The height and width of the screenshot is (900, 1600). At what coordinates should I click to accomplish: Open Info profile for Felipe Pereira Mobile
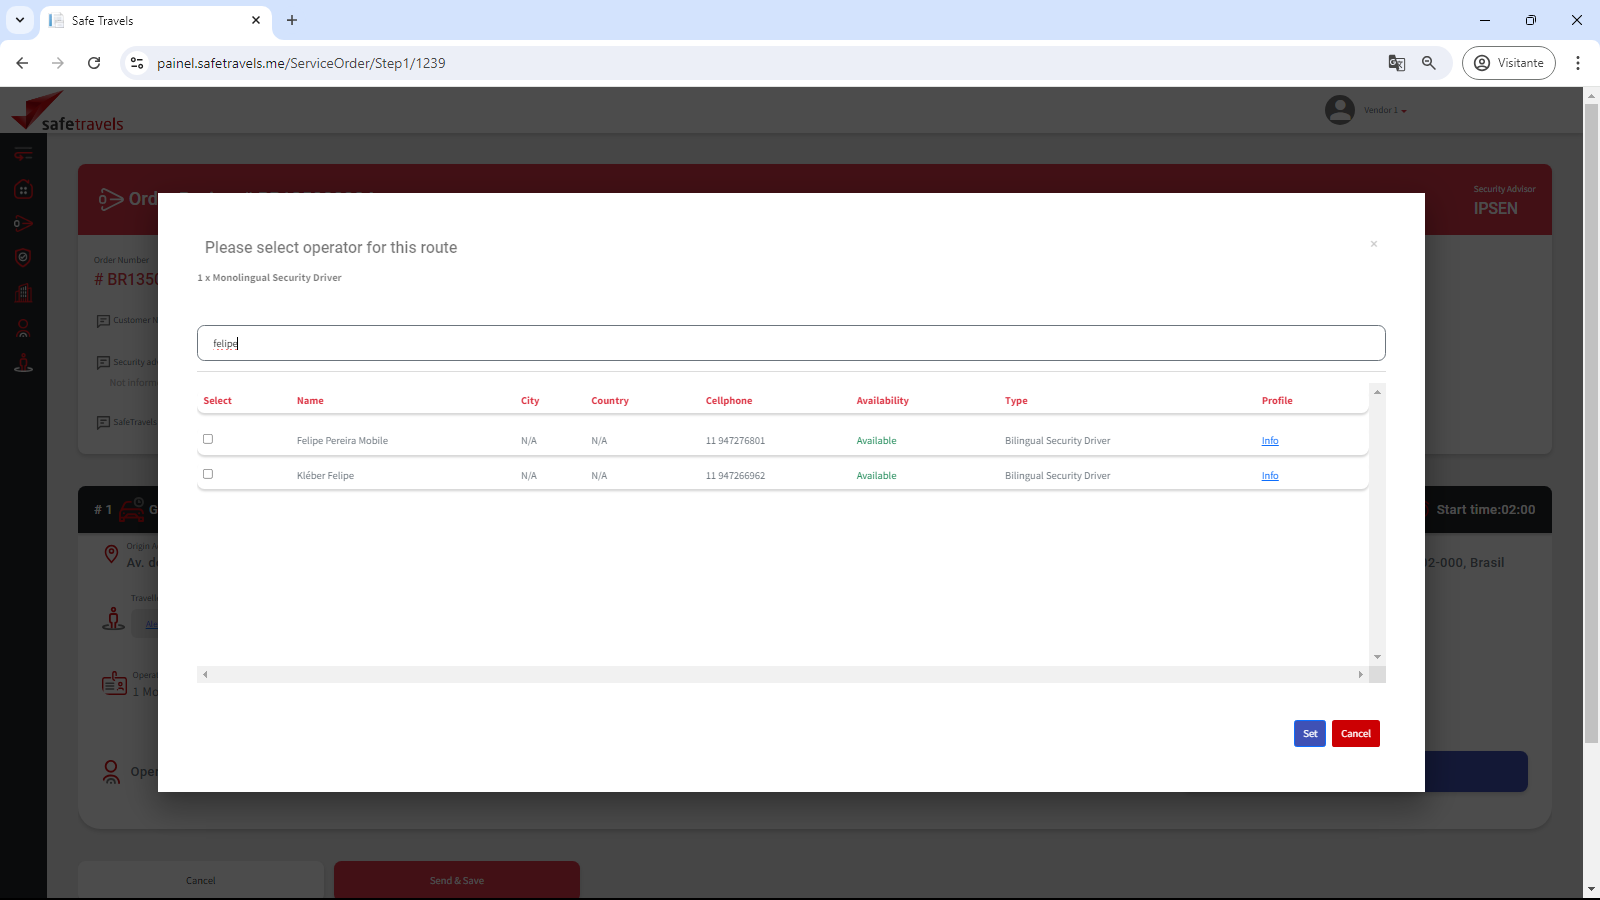click(1269, 441)
